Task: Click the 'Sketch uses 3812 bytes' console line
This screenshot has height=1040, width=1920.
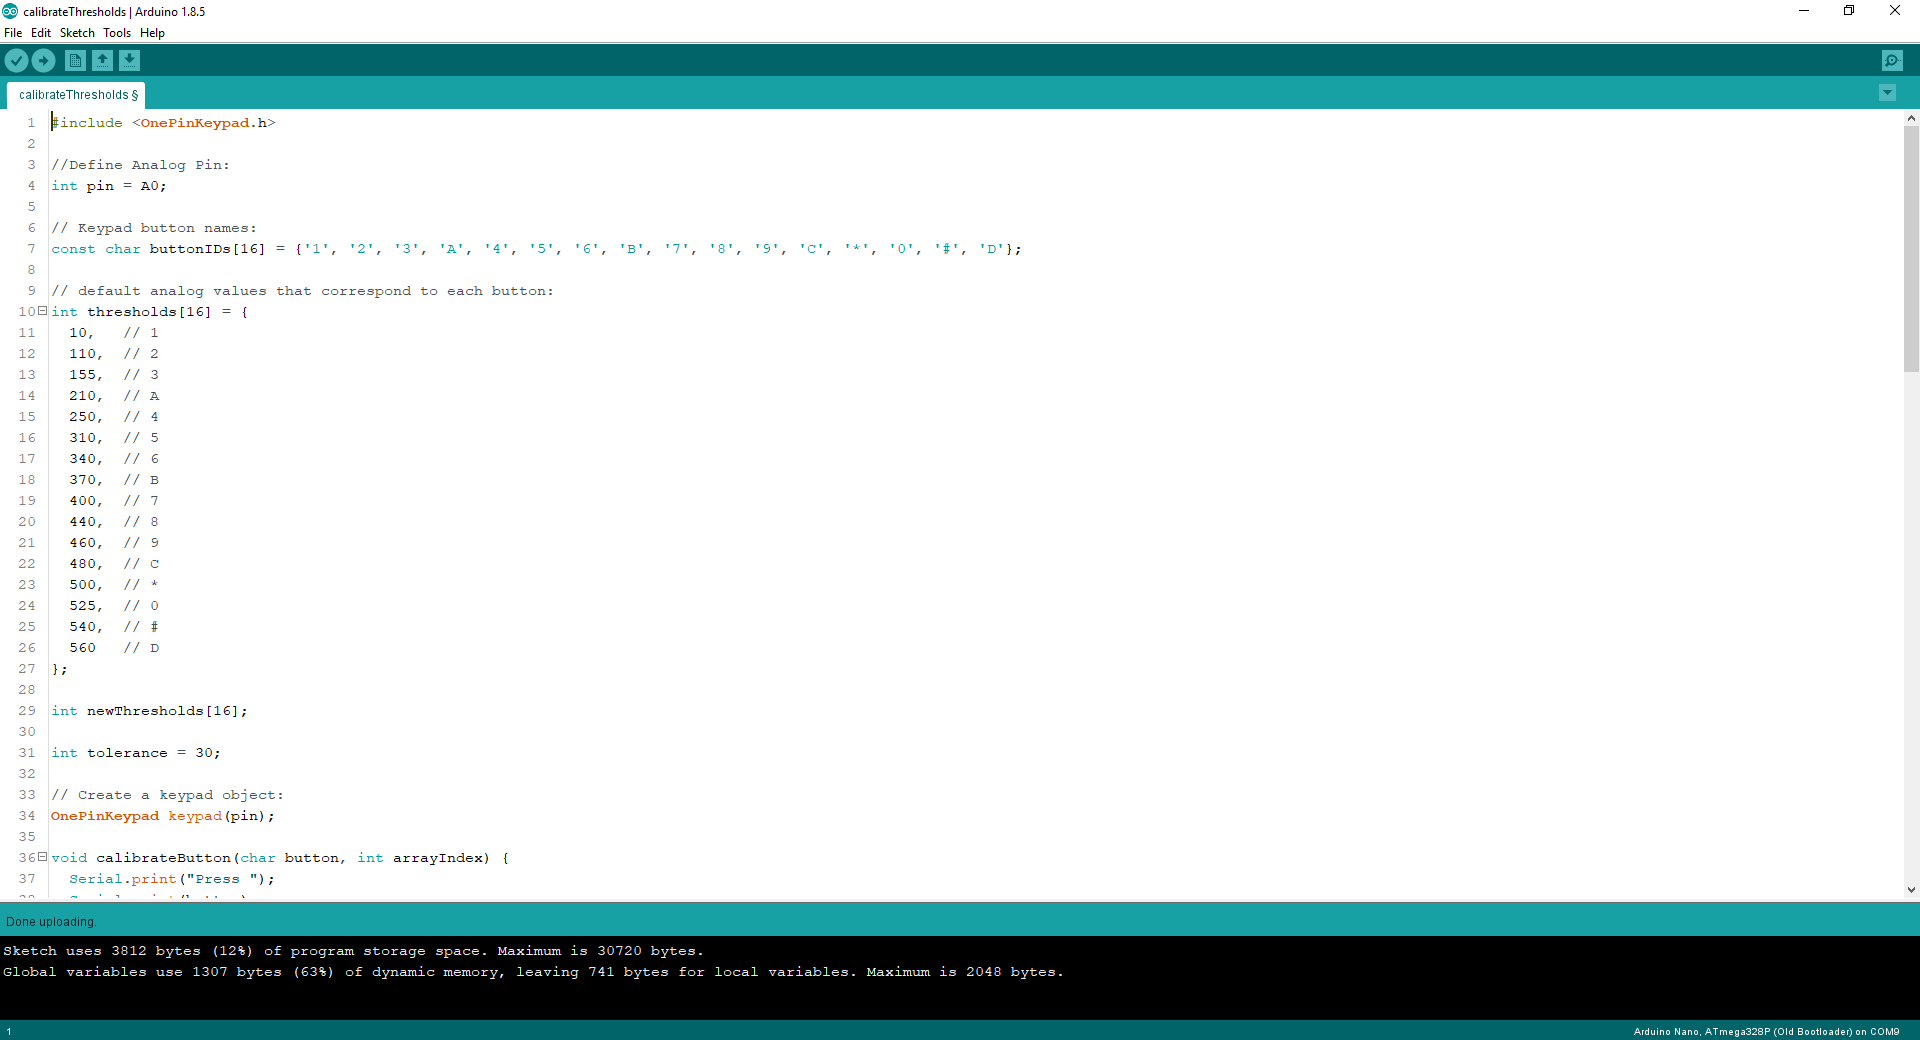Action: [354, 951]
